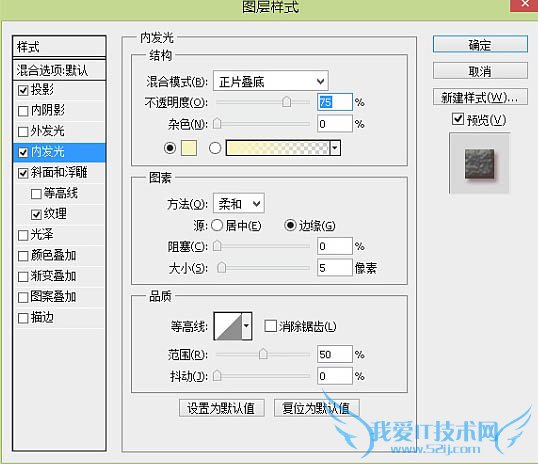The width and height of the screenshot is (538, 464).
Task: Click the 抖动 jitter value field
Action: point(335,376)
